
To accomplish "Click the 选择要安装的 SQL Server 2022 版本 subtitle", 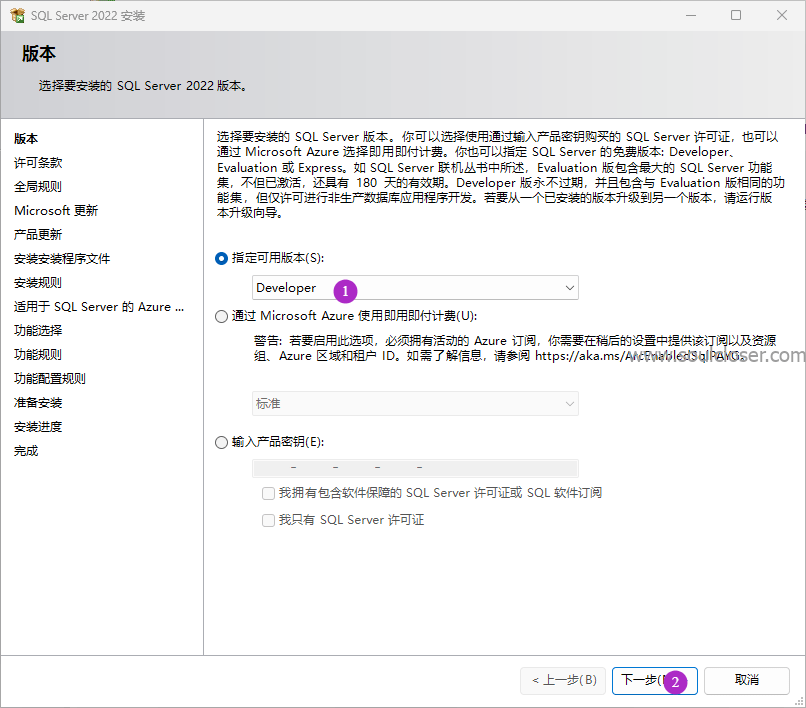I will coord(143,86).
